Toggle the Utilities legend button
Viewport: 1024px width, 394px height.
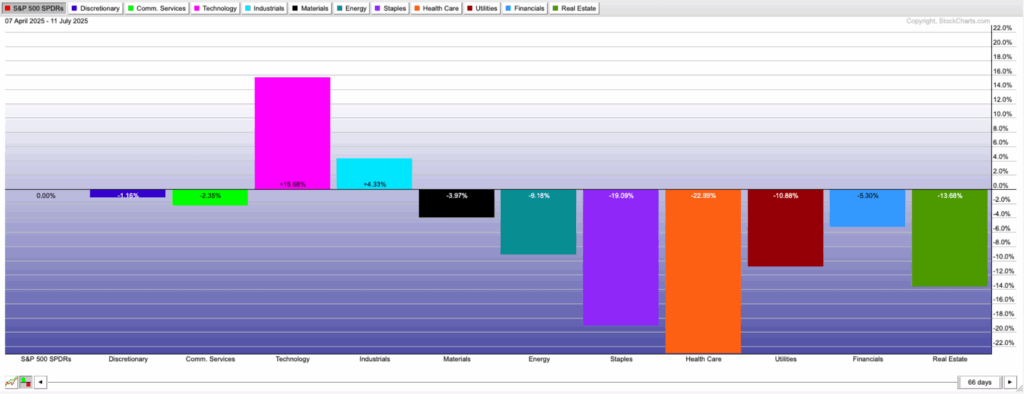[483, 8]
